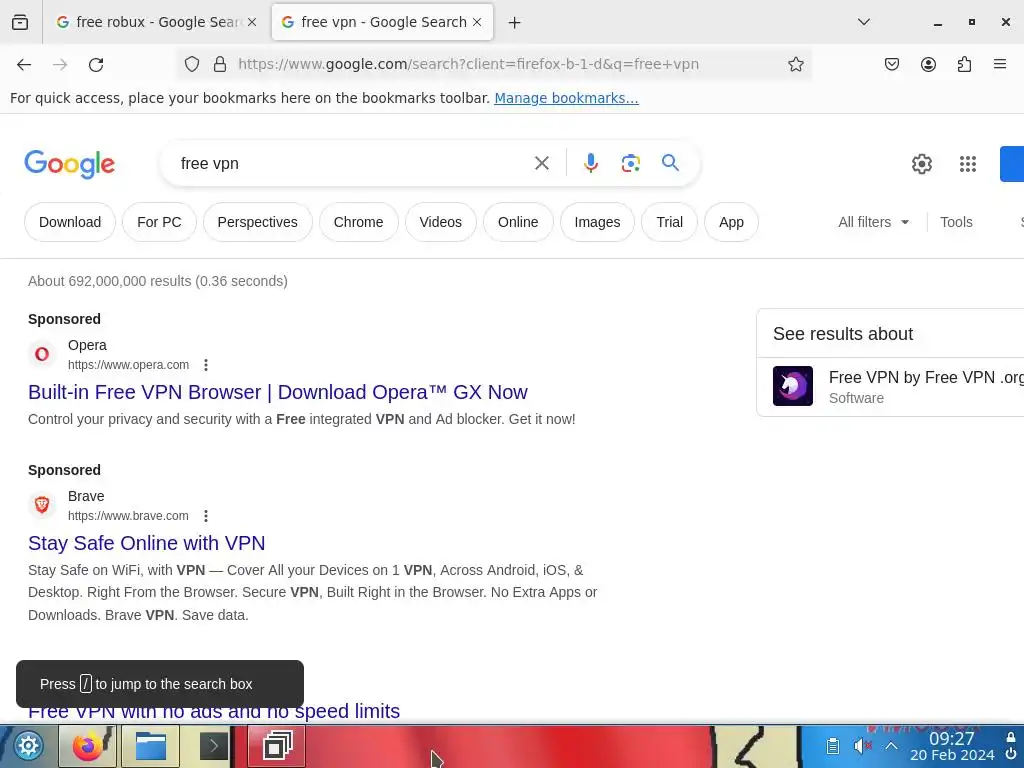Show the shield tracking protection info

click(191, 64)
